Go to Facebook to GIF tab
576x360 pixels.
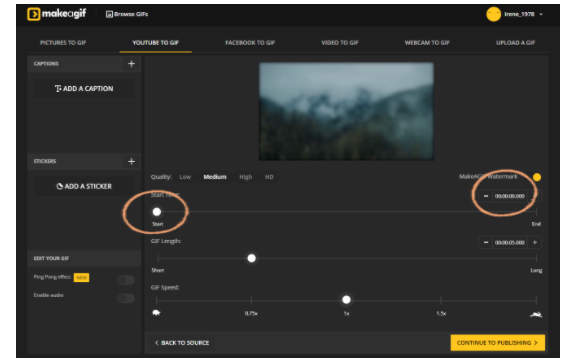[250, 43]
